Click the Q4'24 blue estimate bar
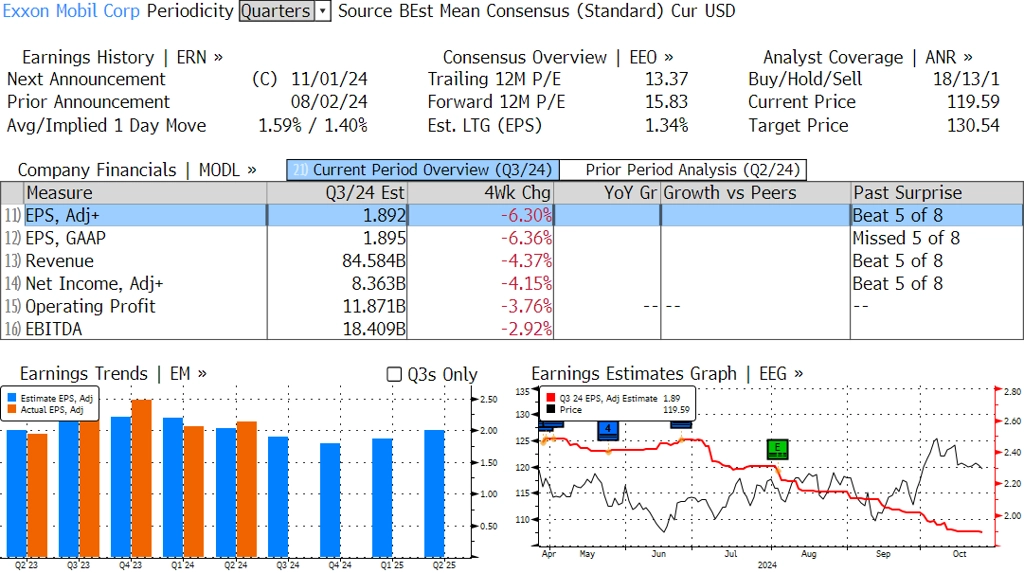Screen dimensions: 1024x573 [x=330, y=500]
